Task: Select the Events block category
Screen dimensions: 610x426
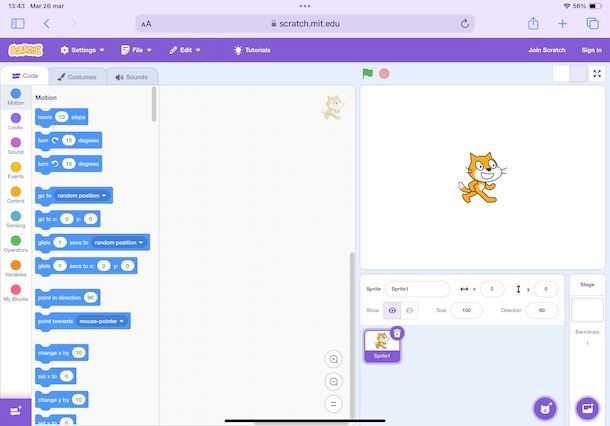Action: (16, 170)
